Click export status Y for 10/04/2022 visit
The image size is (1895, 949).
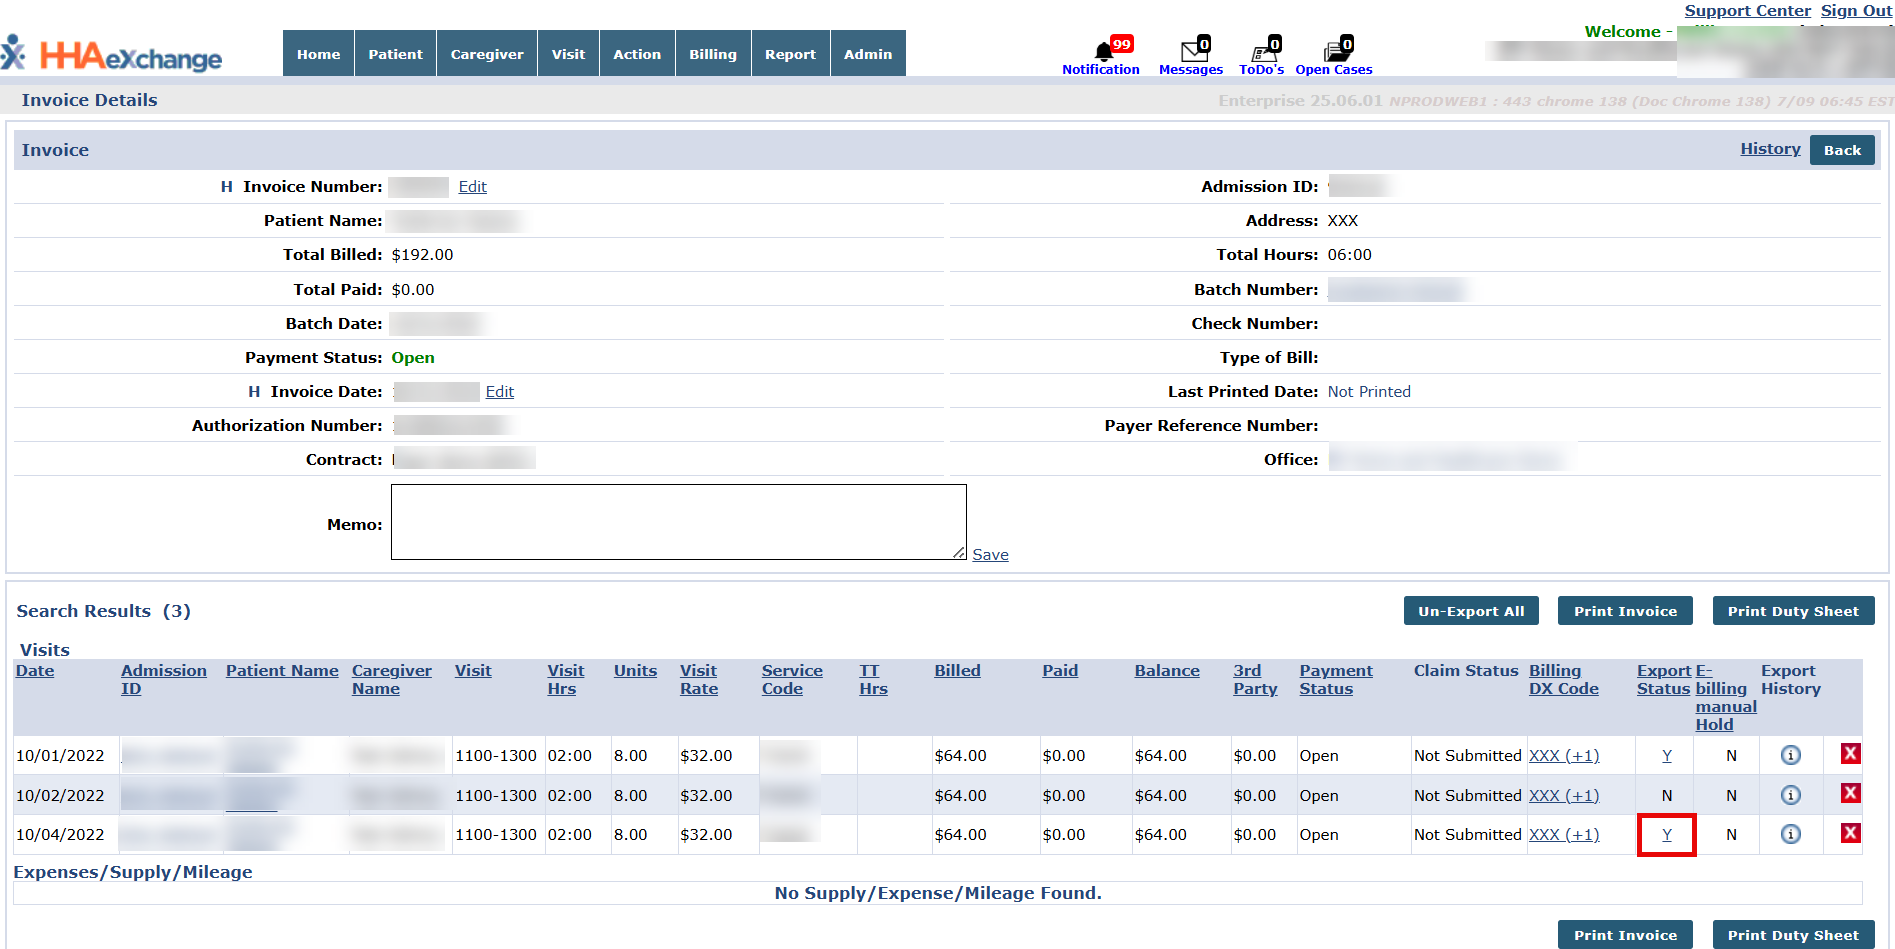pos(1667,835)
